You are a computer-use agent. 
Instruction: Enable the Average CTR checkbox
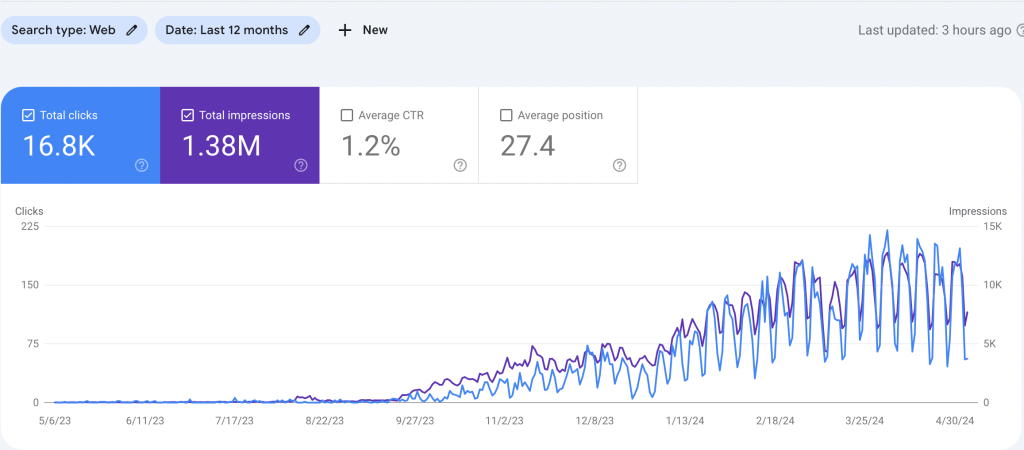(347, 116)
